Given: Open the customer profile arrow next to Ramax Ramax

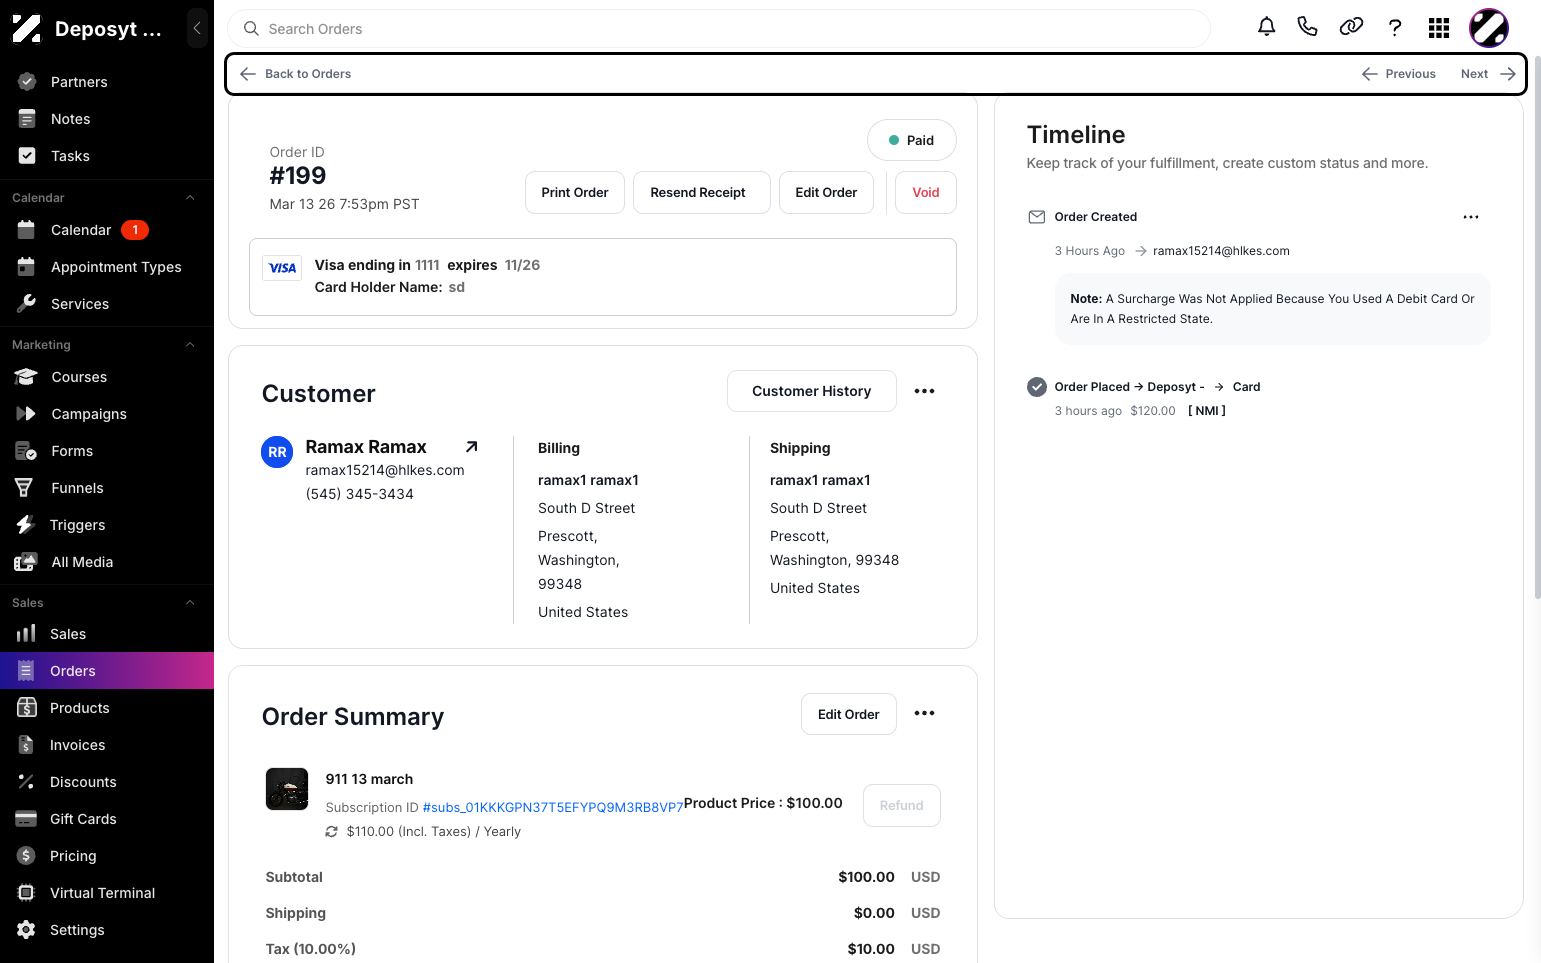Looking at the screenshot, I should tap(472, 447).
